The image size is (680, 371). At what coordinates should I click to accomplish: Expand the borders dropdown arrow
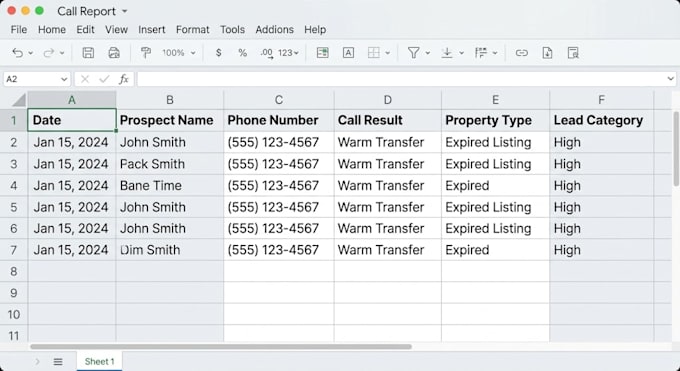388,53
